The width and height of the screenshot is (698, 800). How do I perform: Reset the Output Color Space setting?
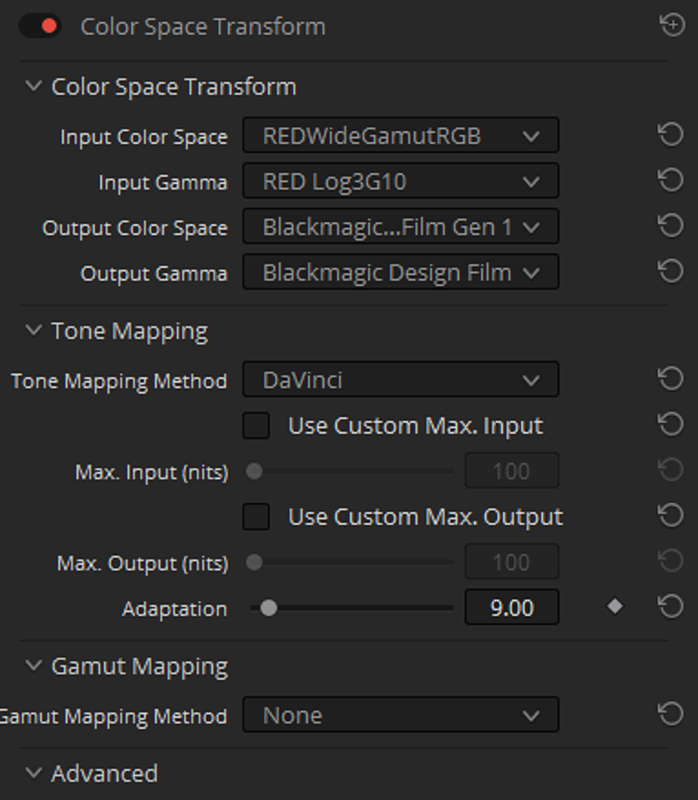(670, 226)
